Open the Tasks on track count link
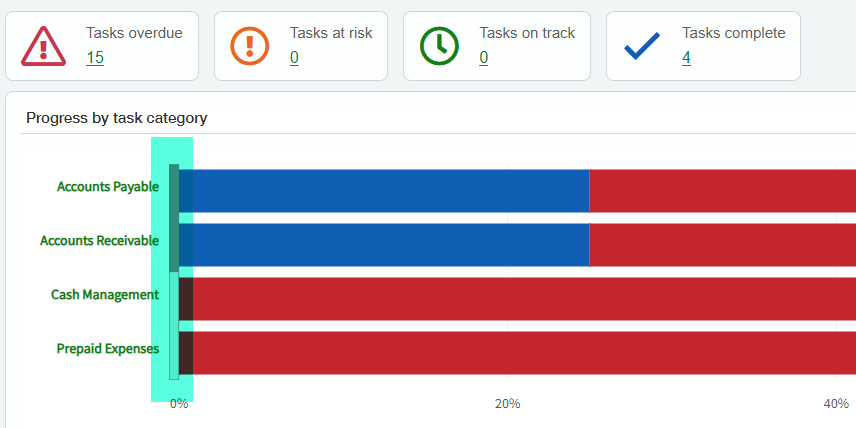Screen dimensions: 856x428 pyautogui.click(x=484, y=57)
